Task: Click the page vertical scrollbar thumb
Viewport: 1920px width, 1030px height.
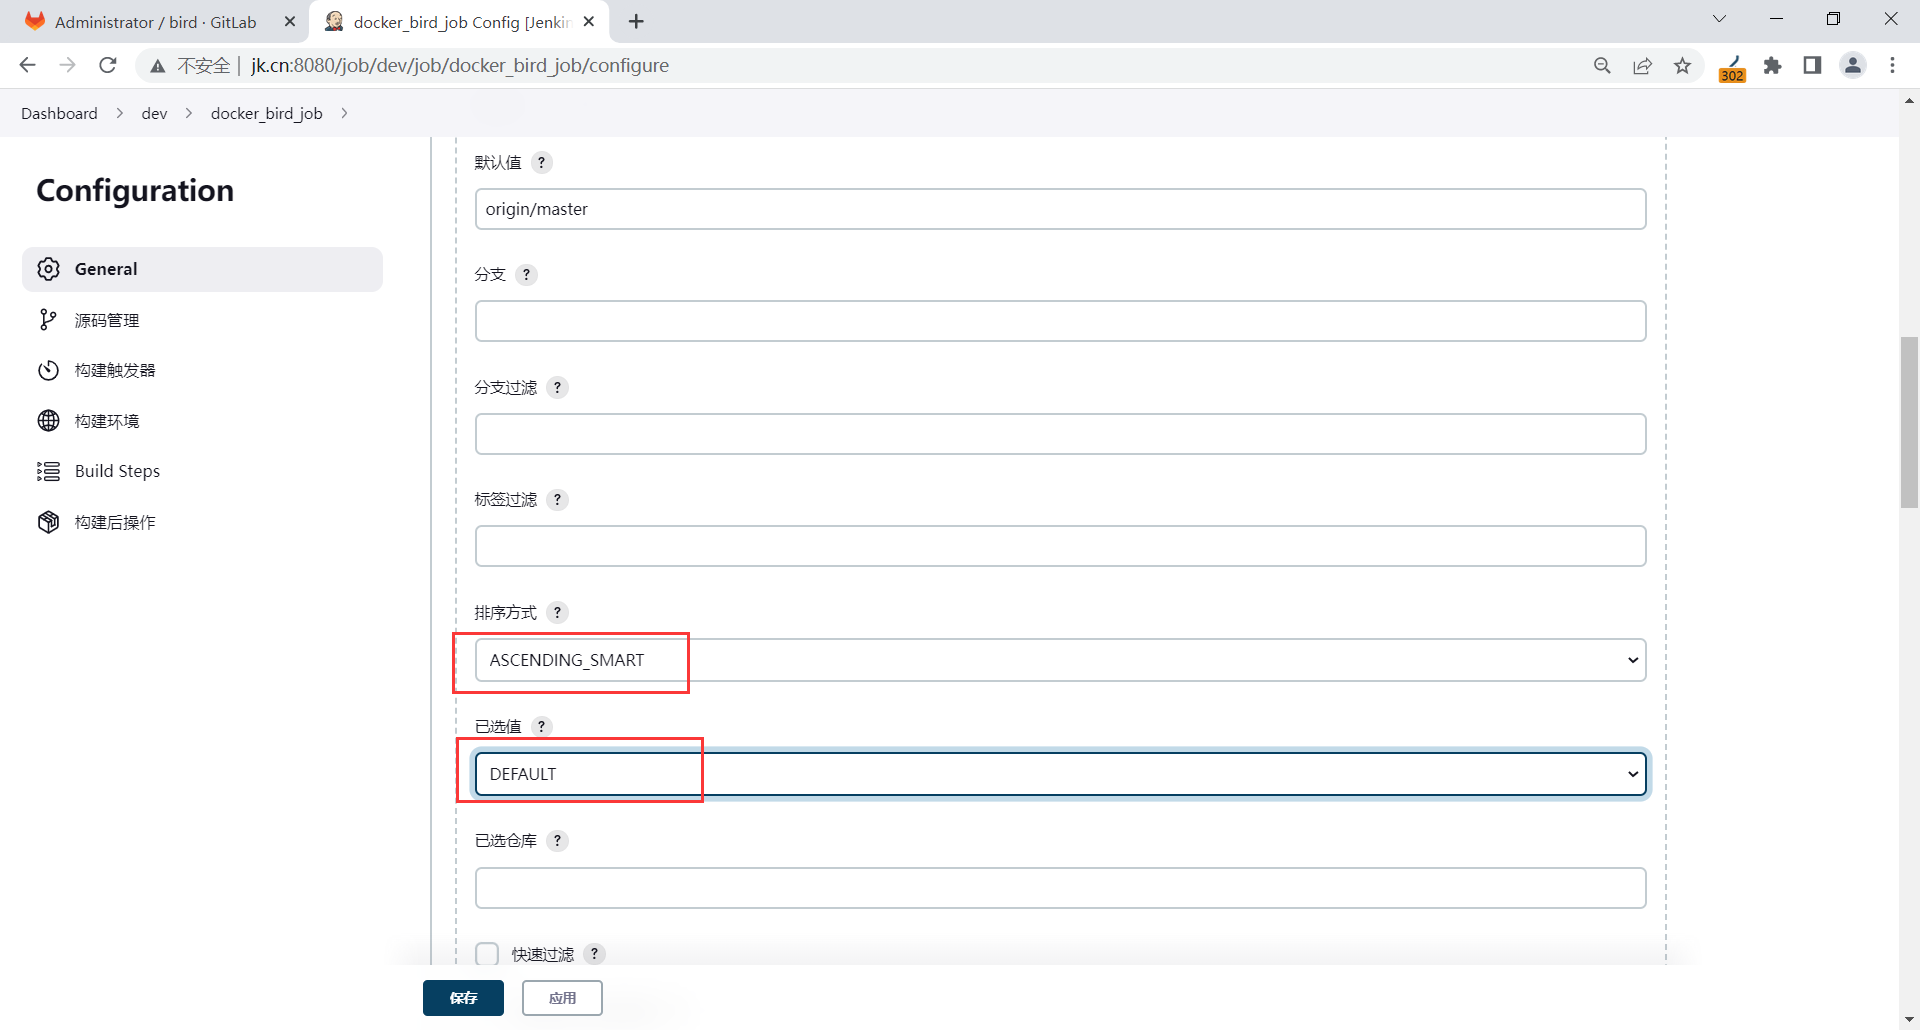Action: (1909, 423)
